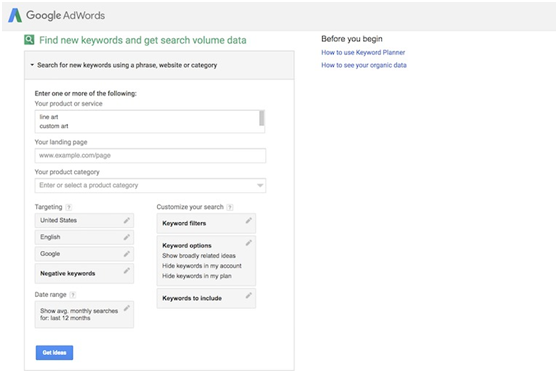Edit United States location with pencil icon

pos(126,220)
